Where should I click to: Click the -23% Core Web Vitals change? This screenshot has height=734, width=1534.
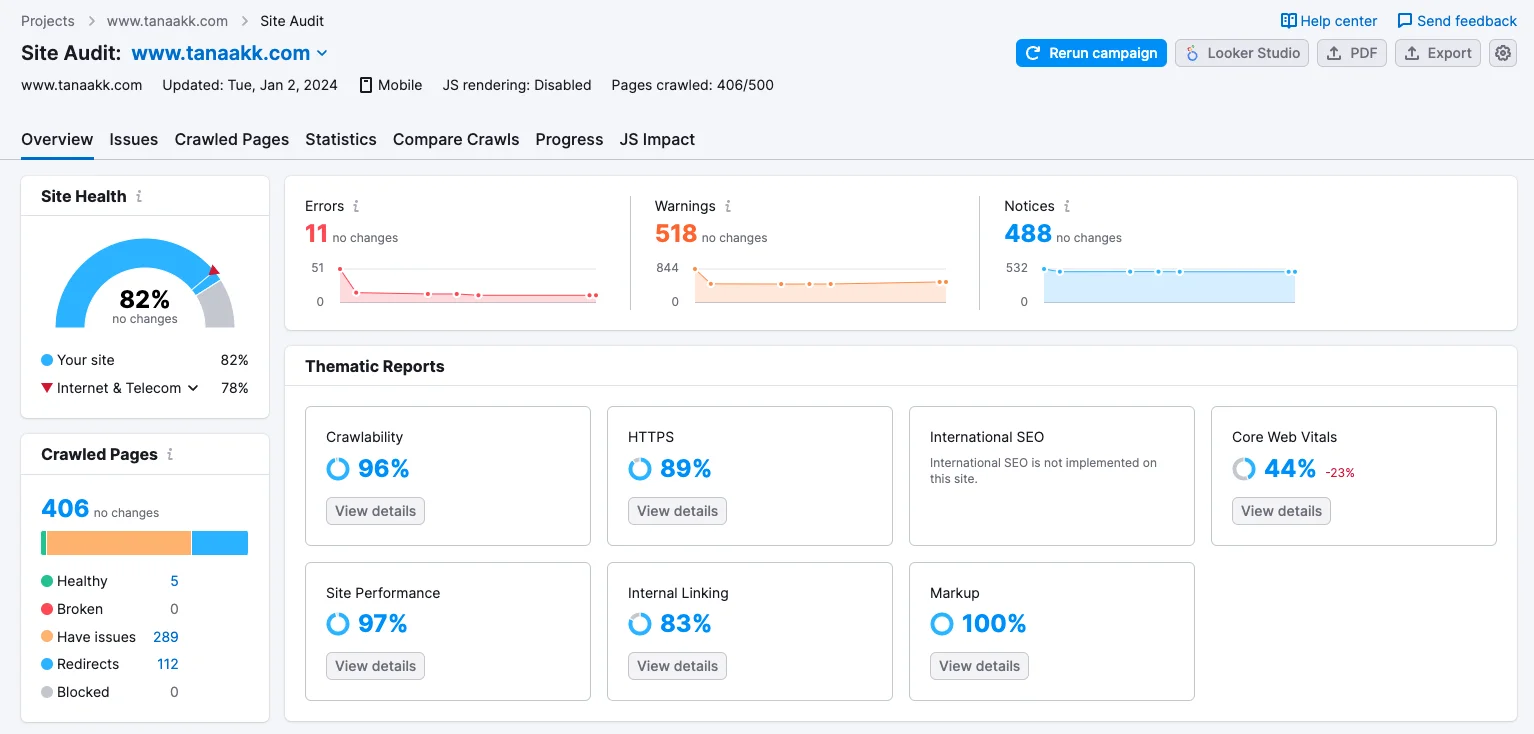1340,473
